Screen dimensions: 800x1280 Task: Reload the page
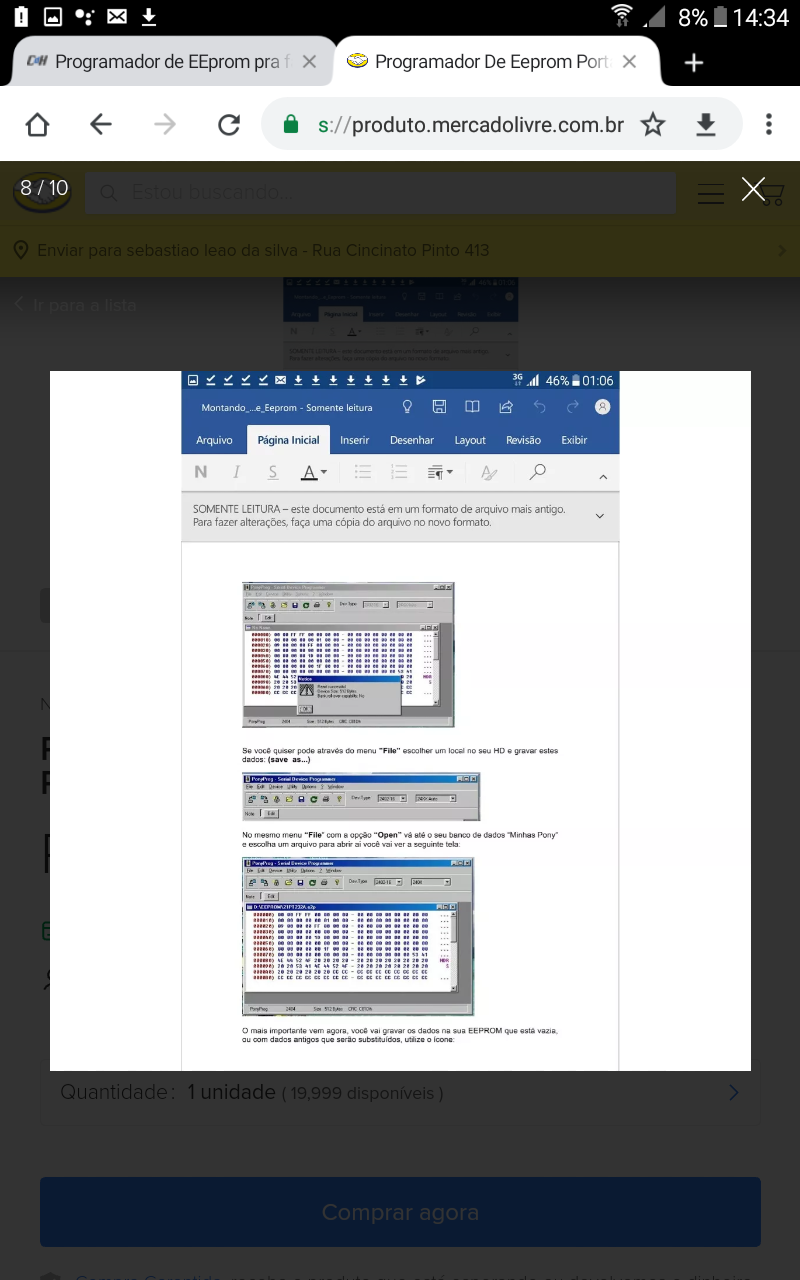click(229, 124)
